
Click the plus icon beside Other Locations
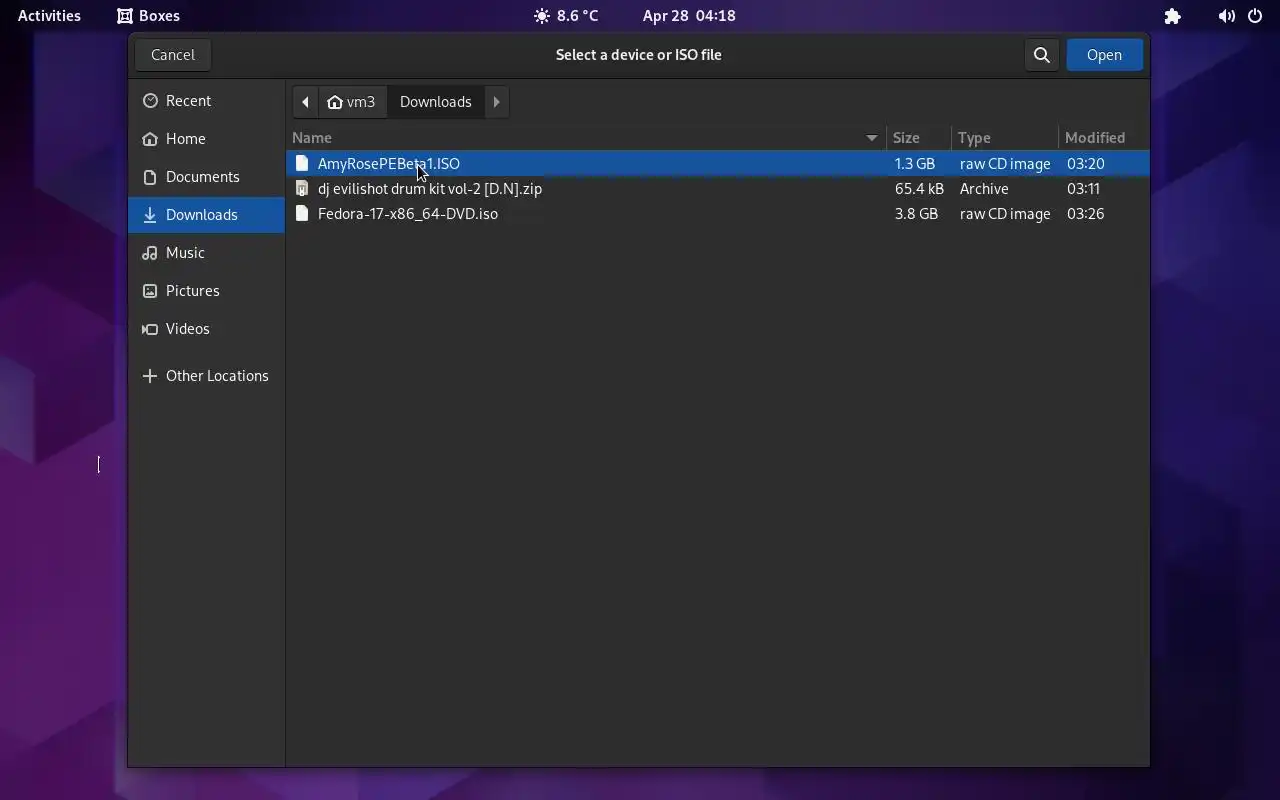click(150, 376)
